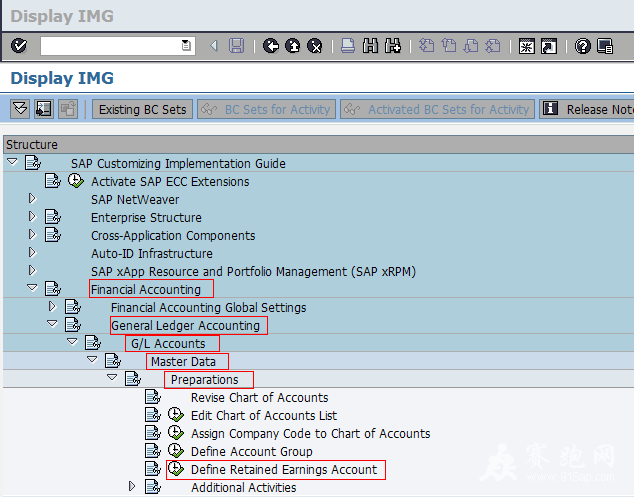The image size is (634, 497).
Task: Collapse the Master Data node
Action: tap(92, 360)
